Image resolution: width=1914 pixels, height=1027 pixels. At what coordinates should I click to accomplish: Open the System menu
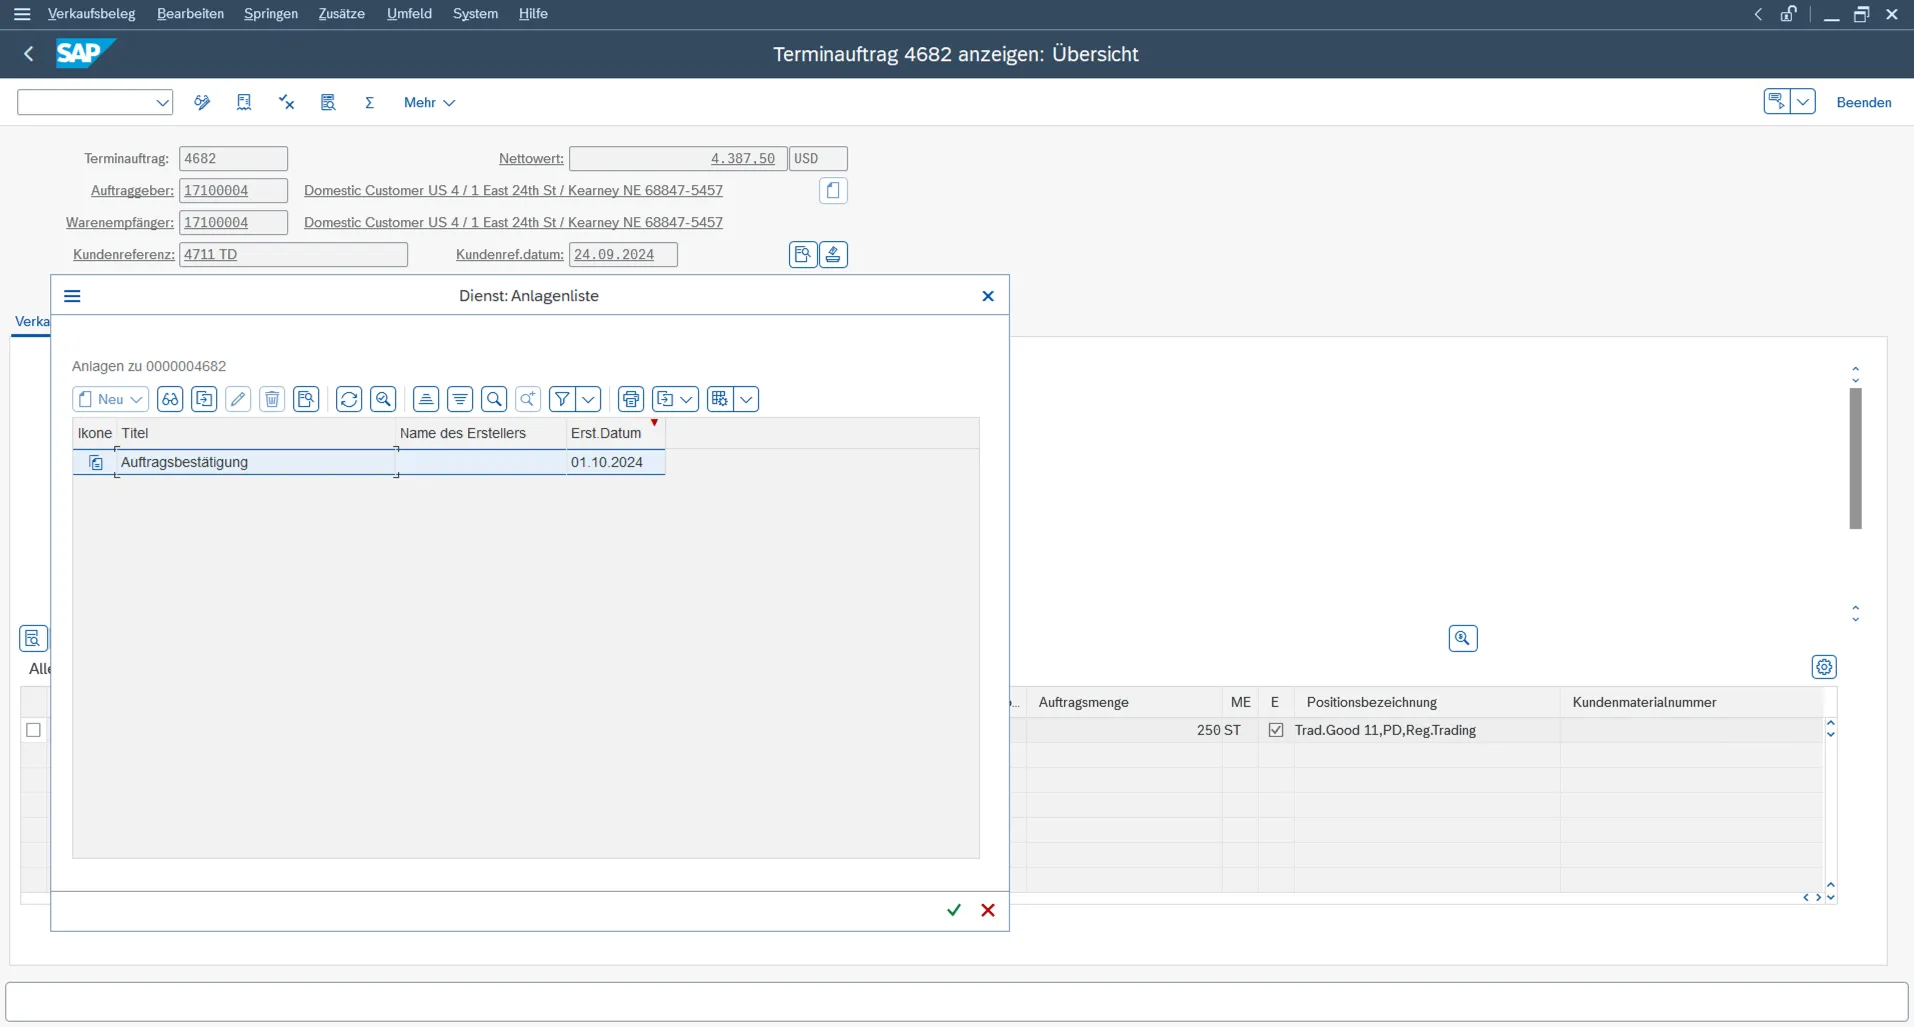(475, 14)
